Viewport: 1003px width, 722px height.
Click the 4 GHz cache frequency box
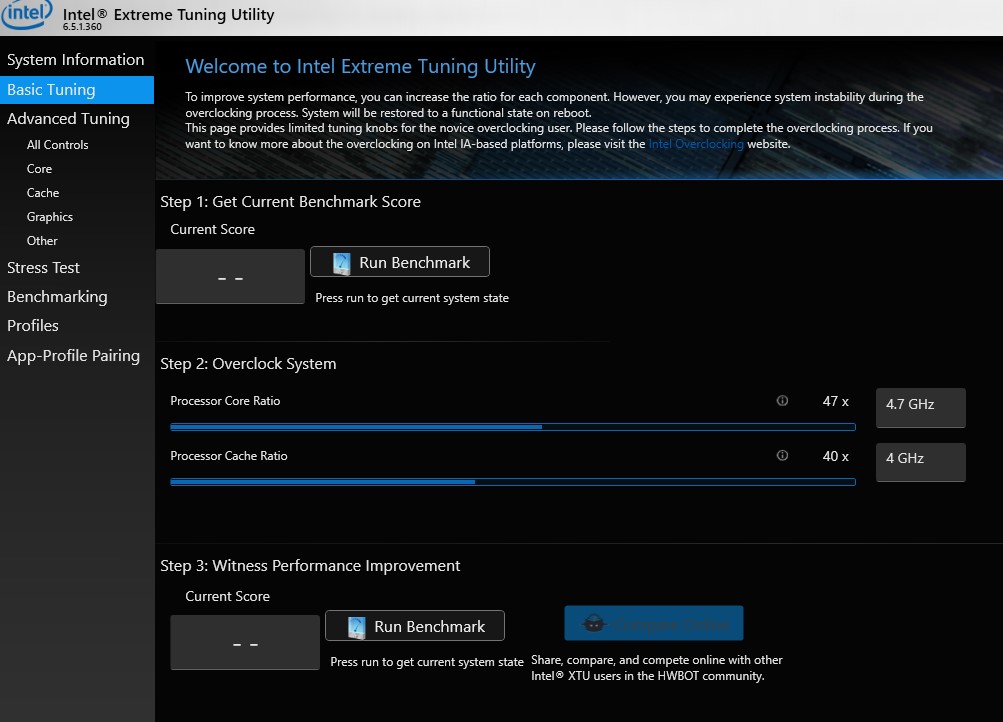click(x=920, y=462)
